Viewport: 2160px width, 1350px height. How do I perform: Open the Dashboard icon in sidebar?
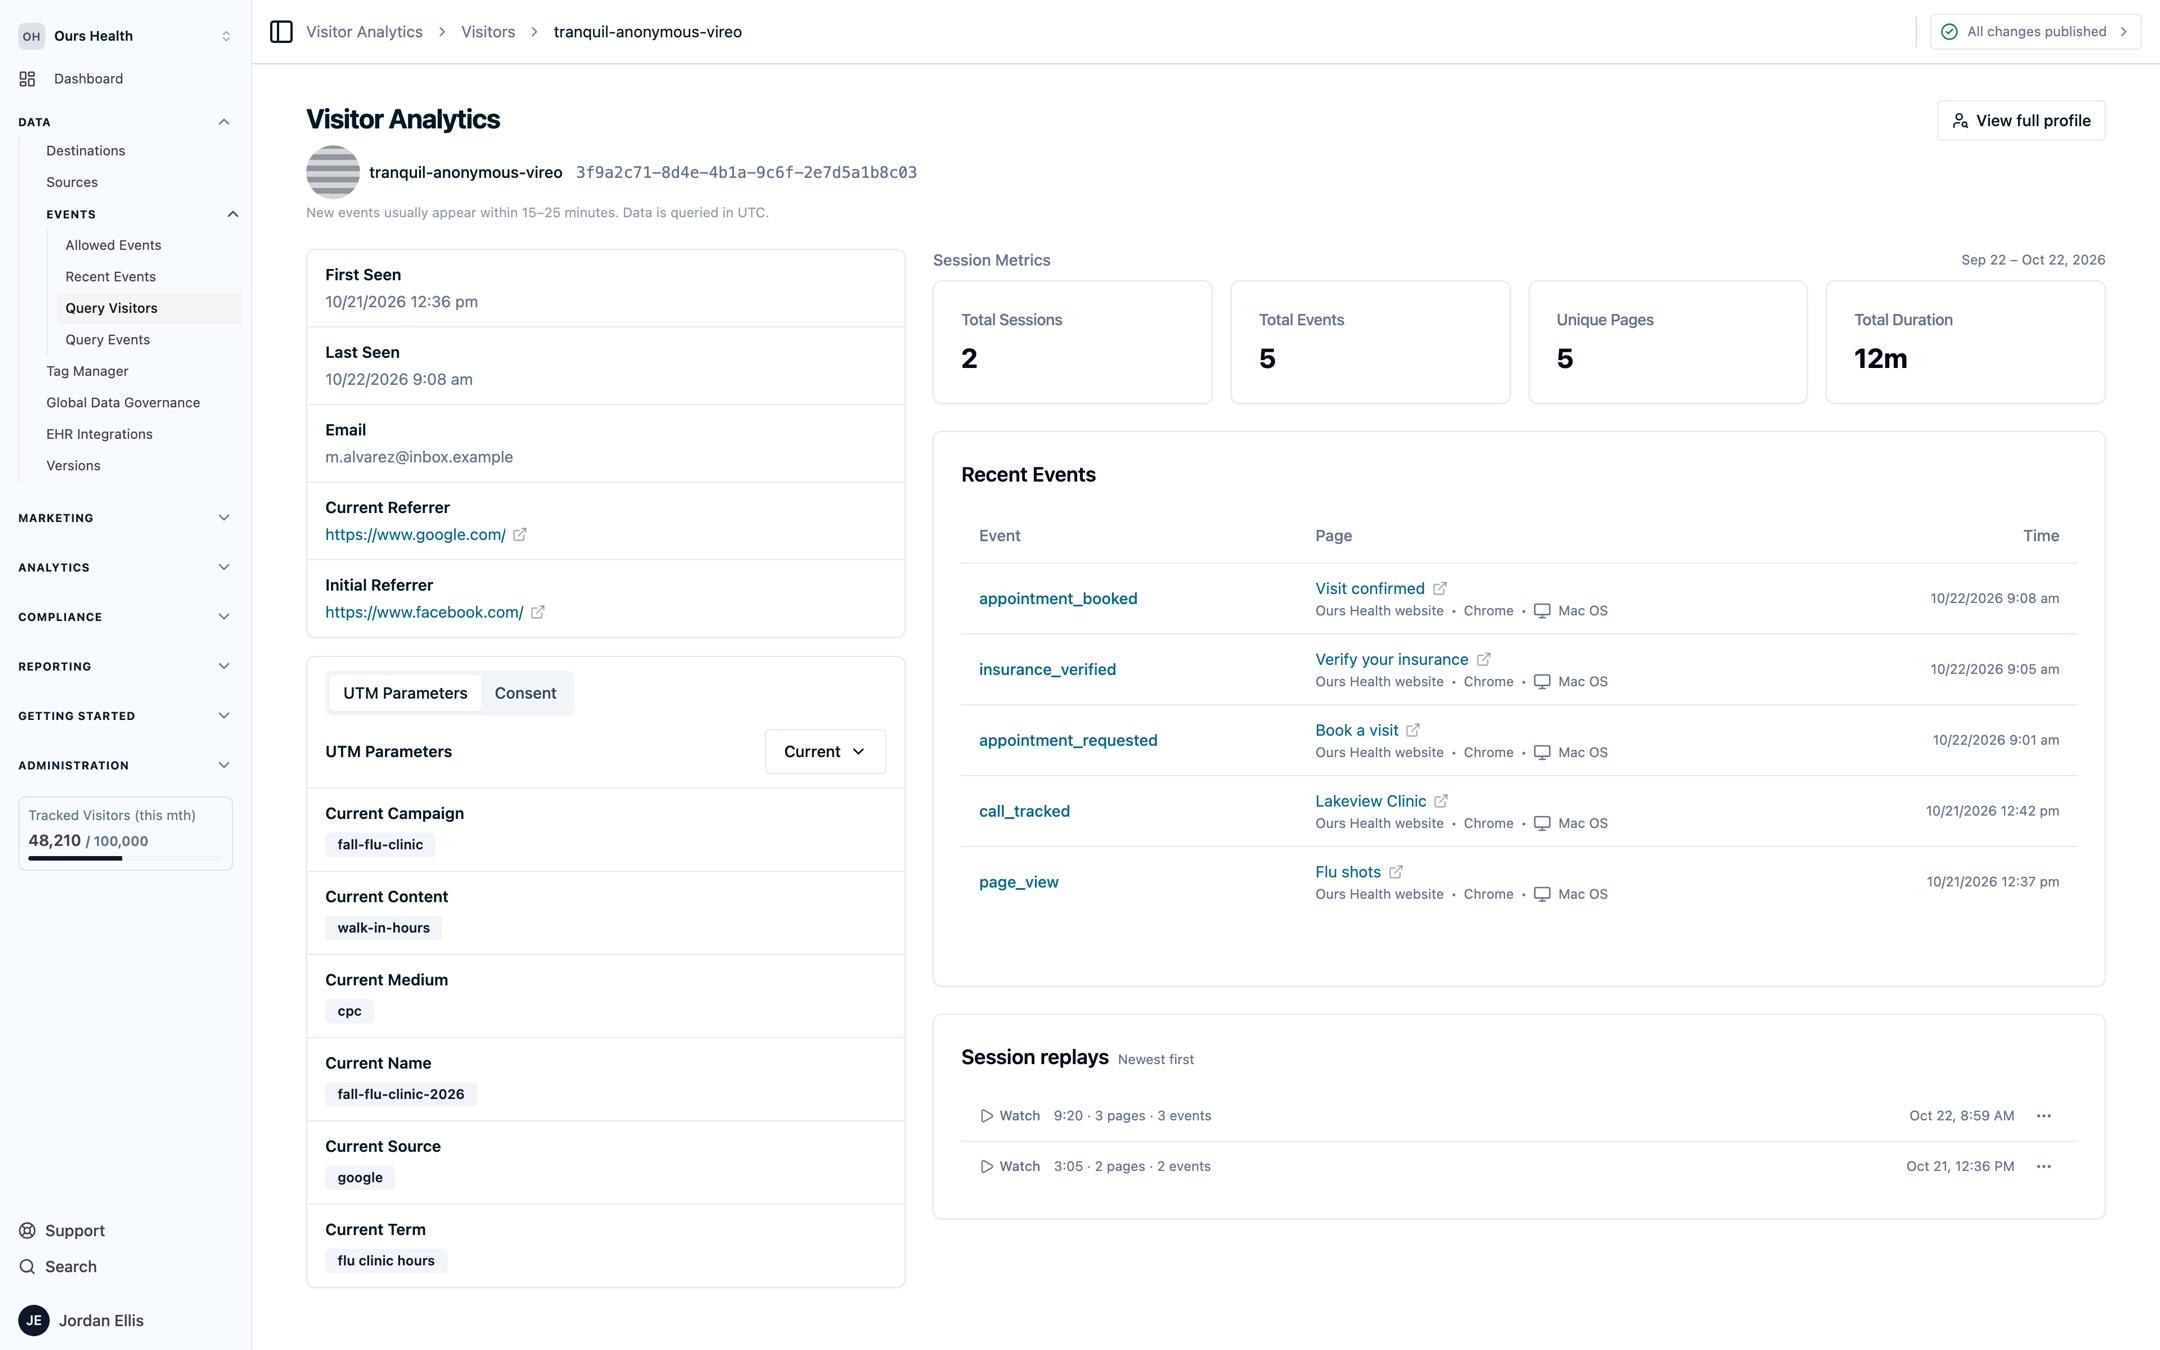27,79
